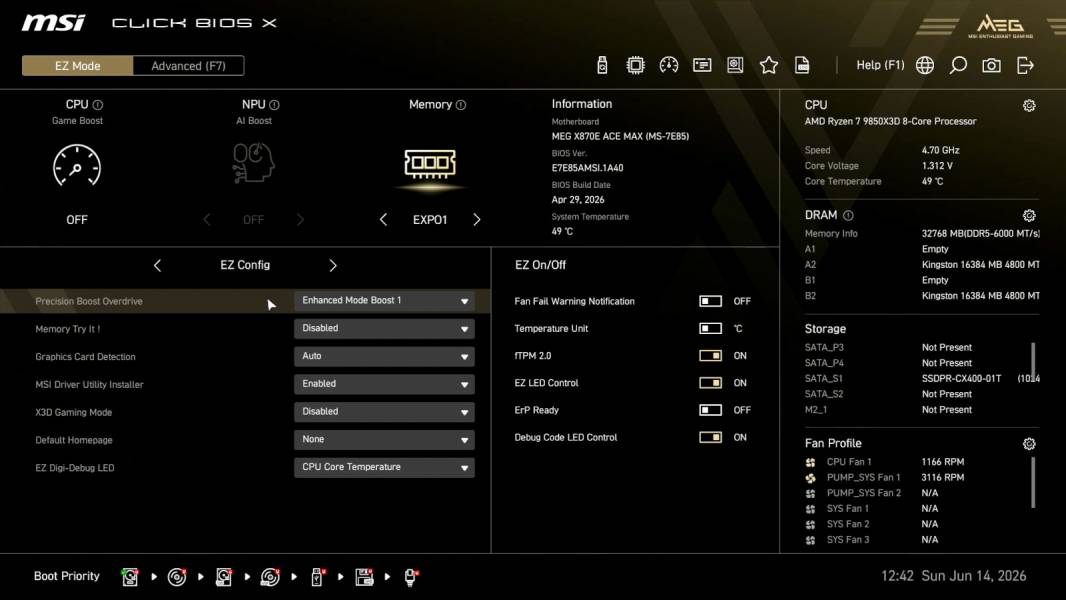Change language with the globe icon

pyautogui.click(x=925, y=65)
